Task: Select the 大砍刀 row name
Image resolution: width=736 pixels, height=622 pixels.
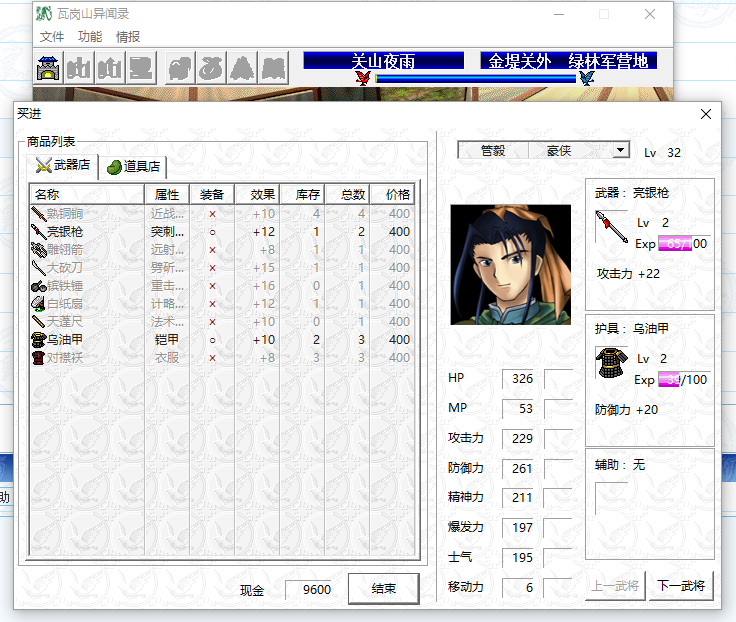Action: [65, 268]
